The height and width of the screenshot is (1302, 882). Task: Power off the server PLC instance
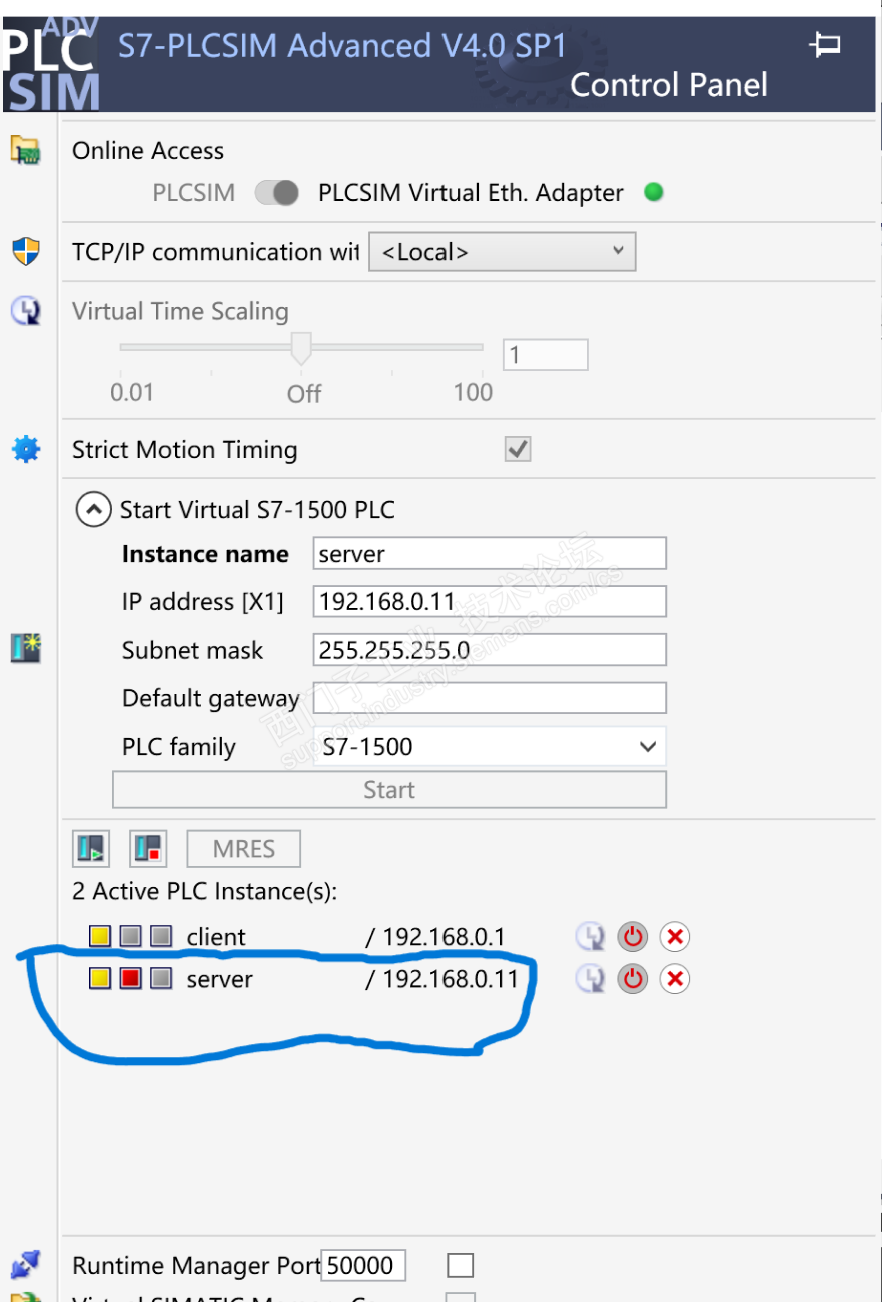[x=632, y=979]
